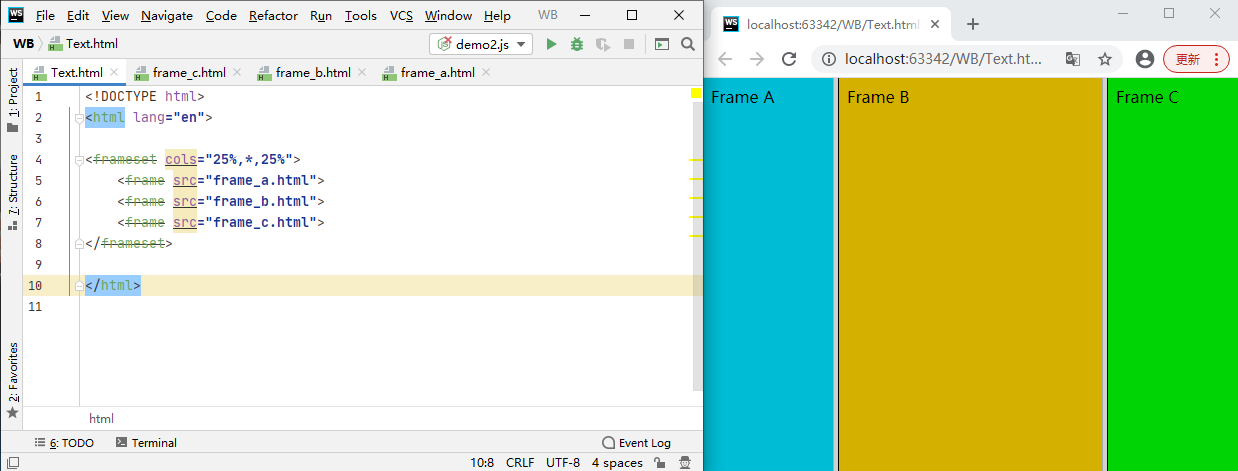The width and height of the screenshot is (1238, 471).
Task: Start debugging with the green bug icon
Action: point(576,44)
